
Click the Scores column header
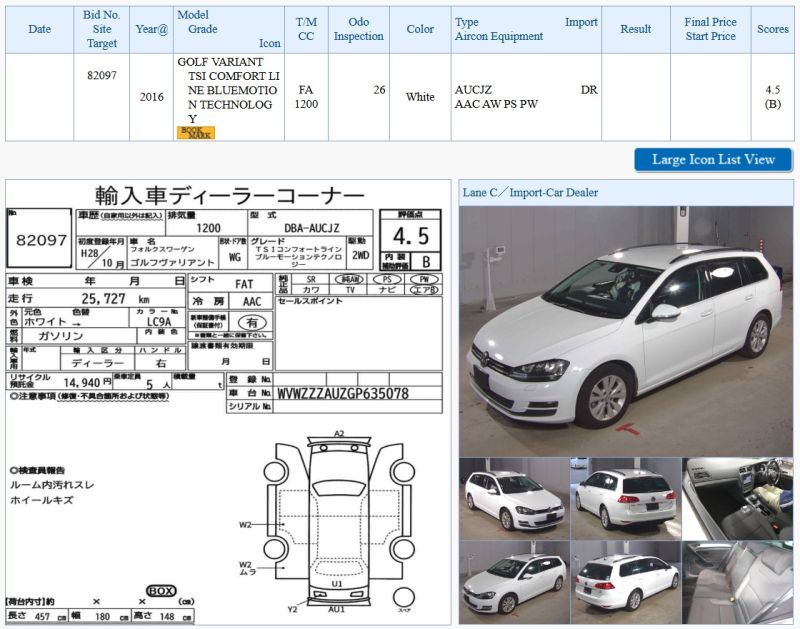pyautogui.click(x=772, y=30)
